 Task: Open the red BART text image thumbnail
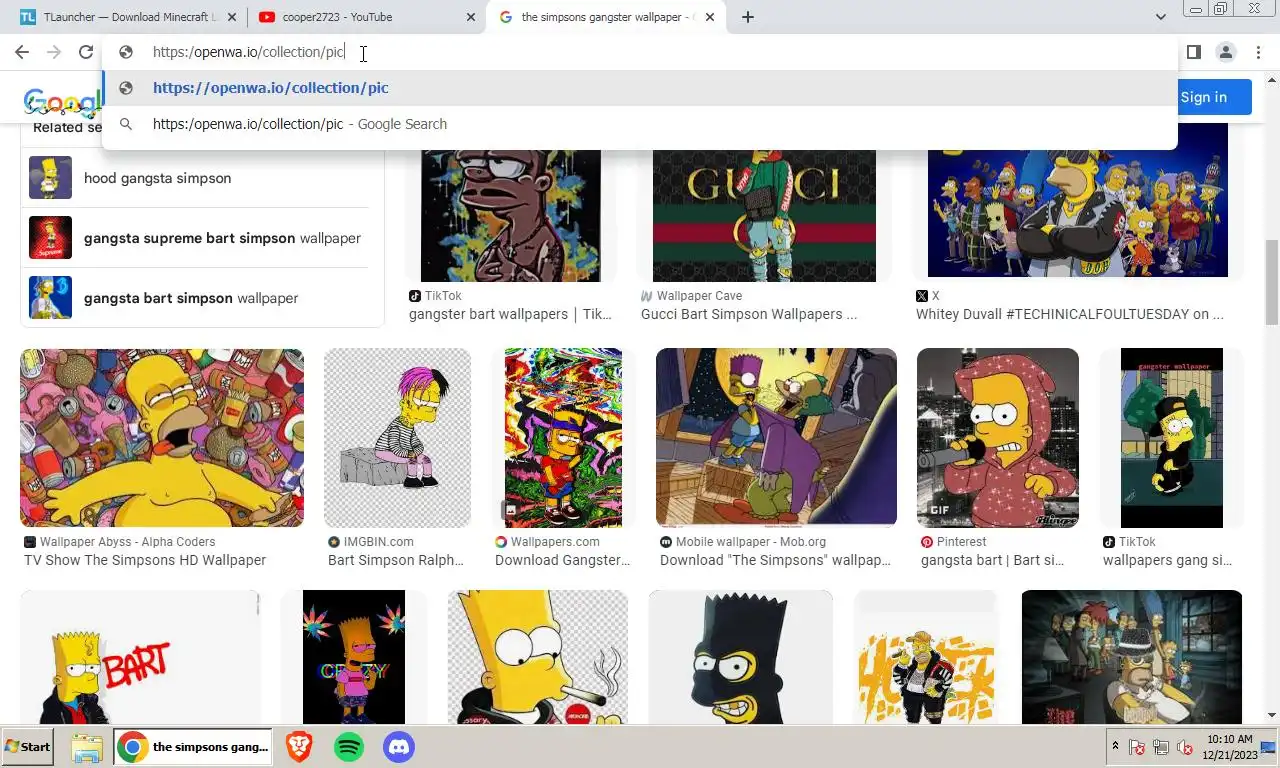click(140, 657)
